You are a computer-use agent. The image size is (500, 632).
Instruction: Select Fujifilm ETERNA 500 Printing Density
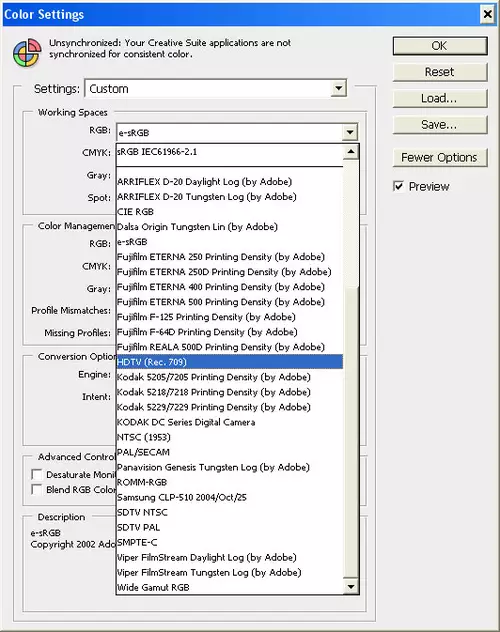[230, 302]
